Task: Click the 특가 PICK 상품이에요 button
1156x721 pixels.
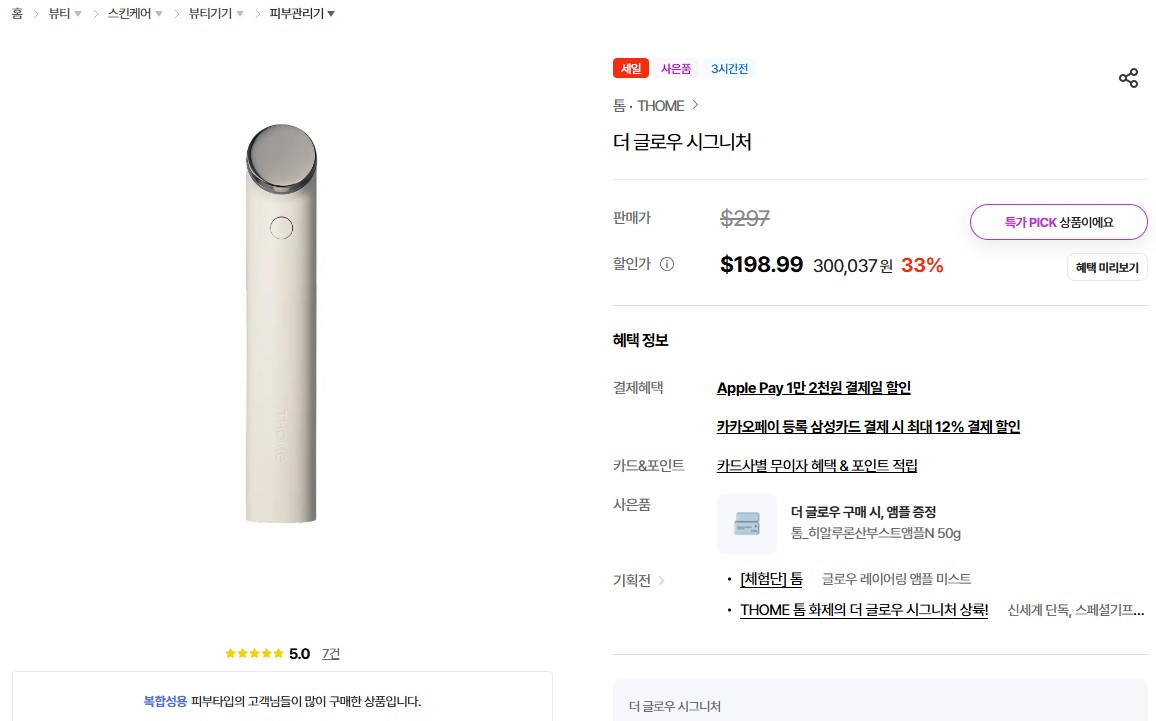Action: [1058, 222]
